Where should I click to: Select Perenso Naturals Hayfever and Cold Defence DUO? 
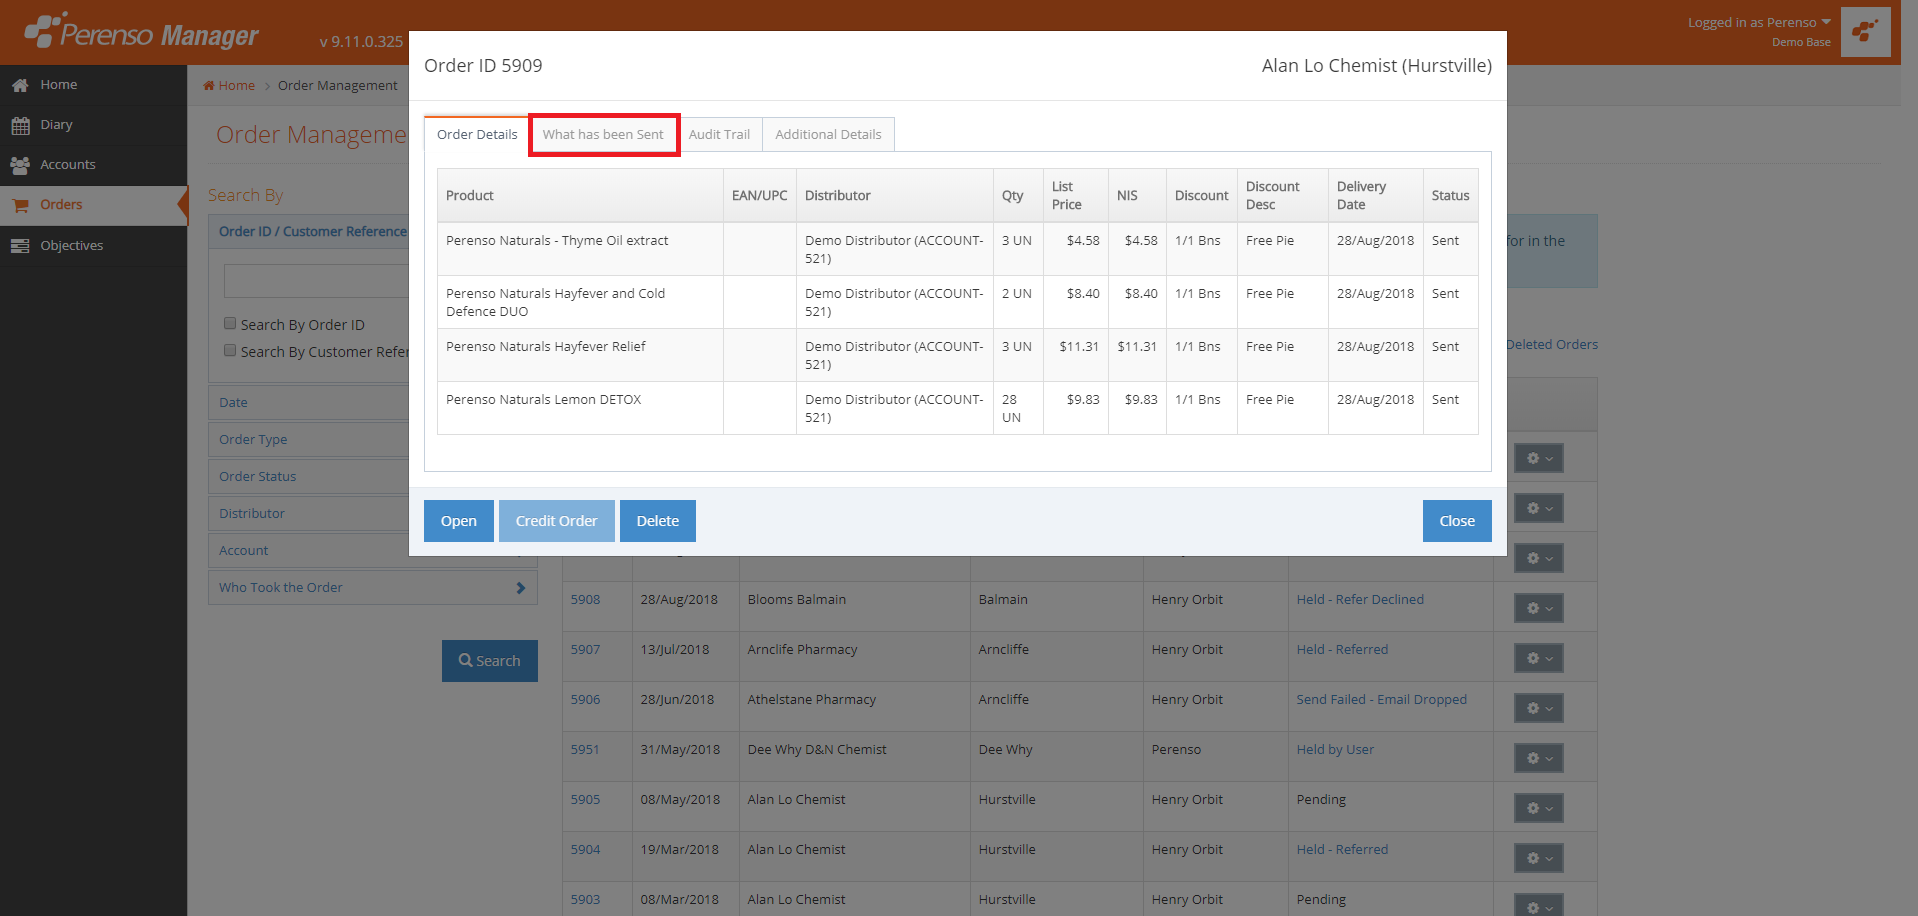point(957,302)
